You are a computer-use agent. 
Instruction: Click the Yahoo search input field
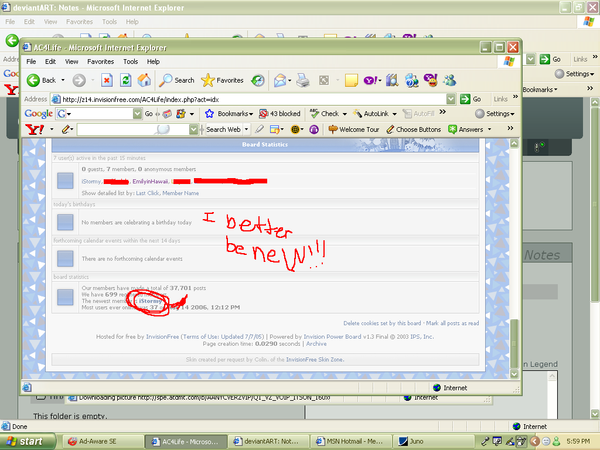[x=133, y=129]
